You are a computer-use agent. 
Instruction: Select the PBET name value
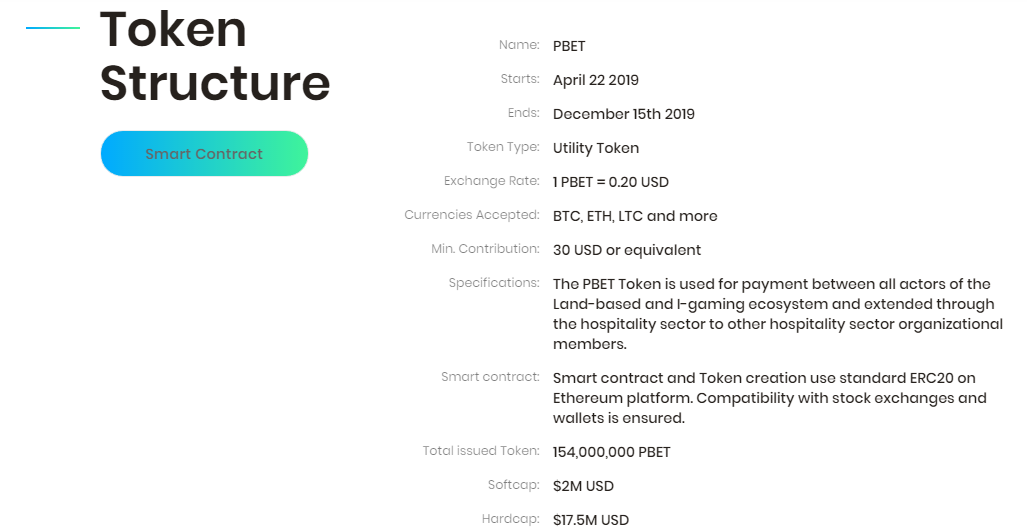point(569,46)
